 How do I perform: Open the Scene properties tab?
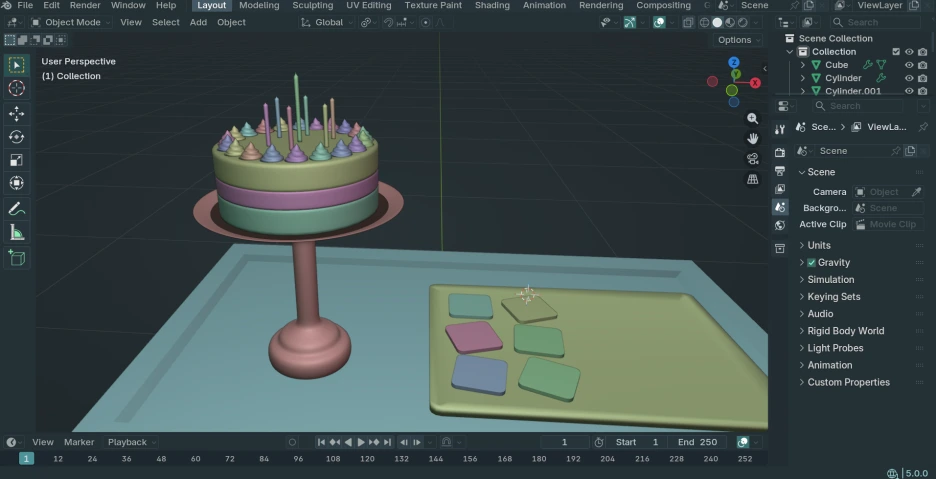pos(780,207)
